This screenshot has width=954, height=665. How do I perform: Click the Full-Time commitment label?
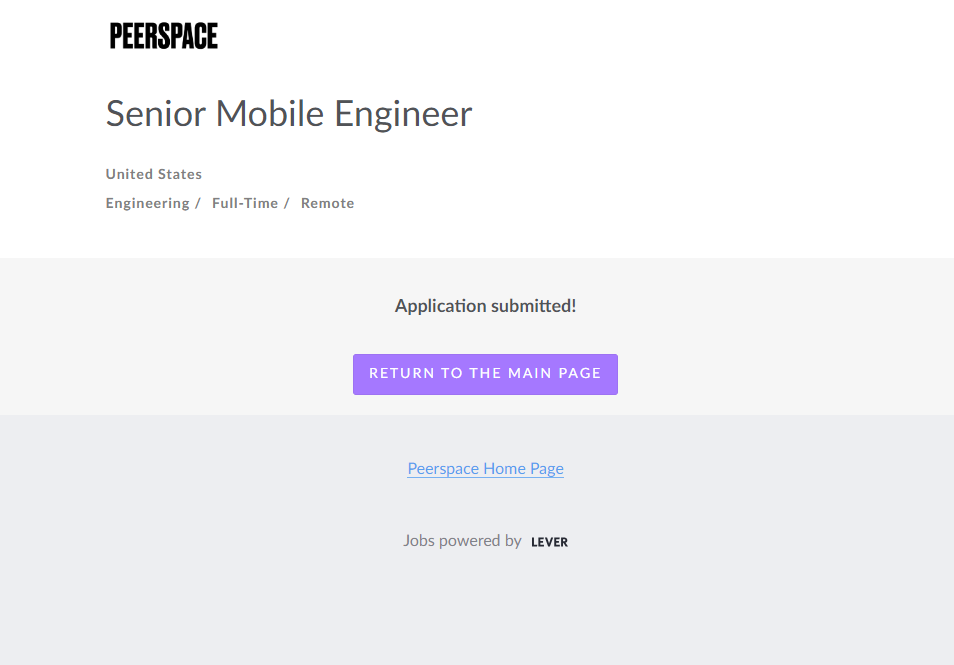point(245,203)
